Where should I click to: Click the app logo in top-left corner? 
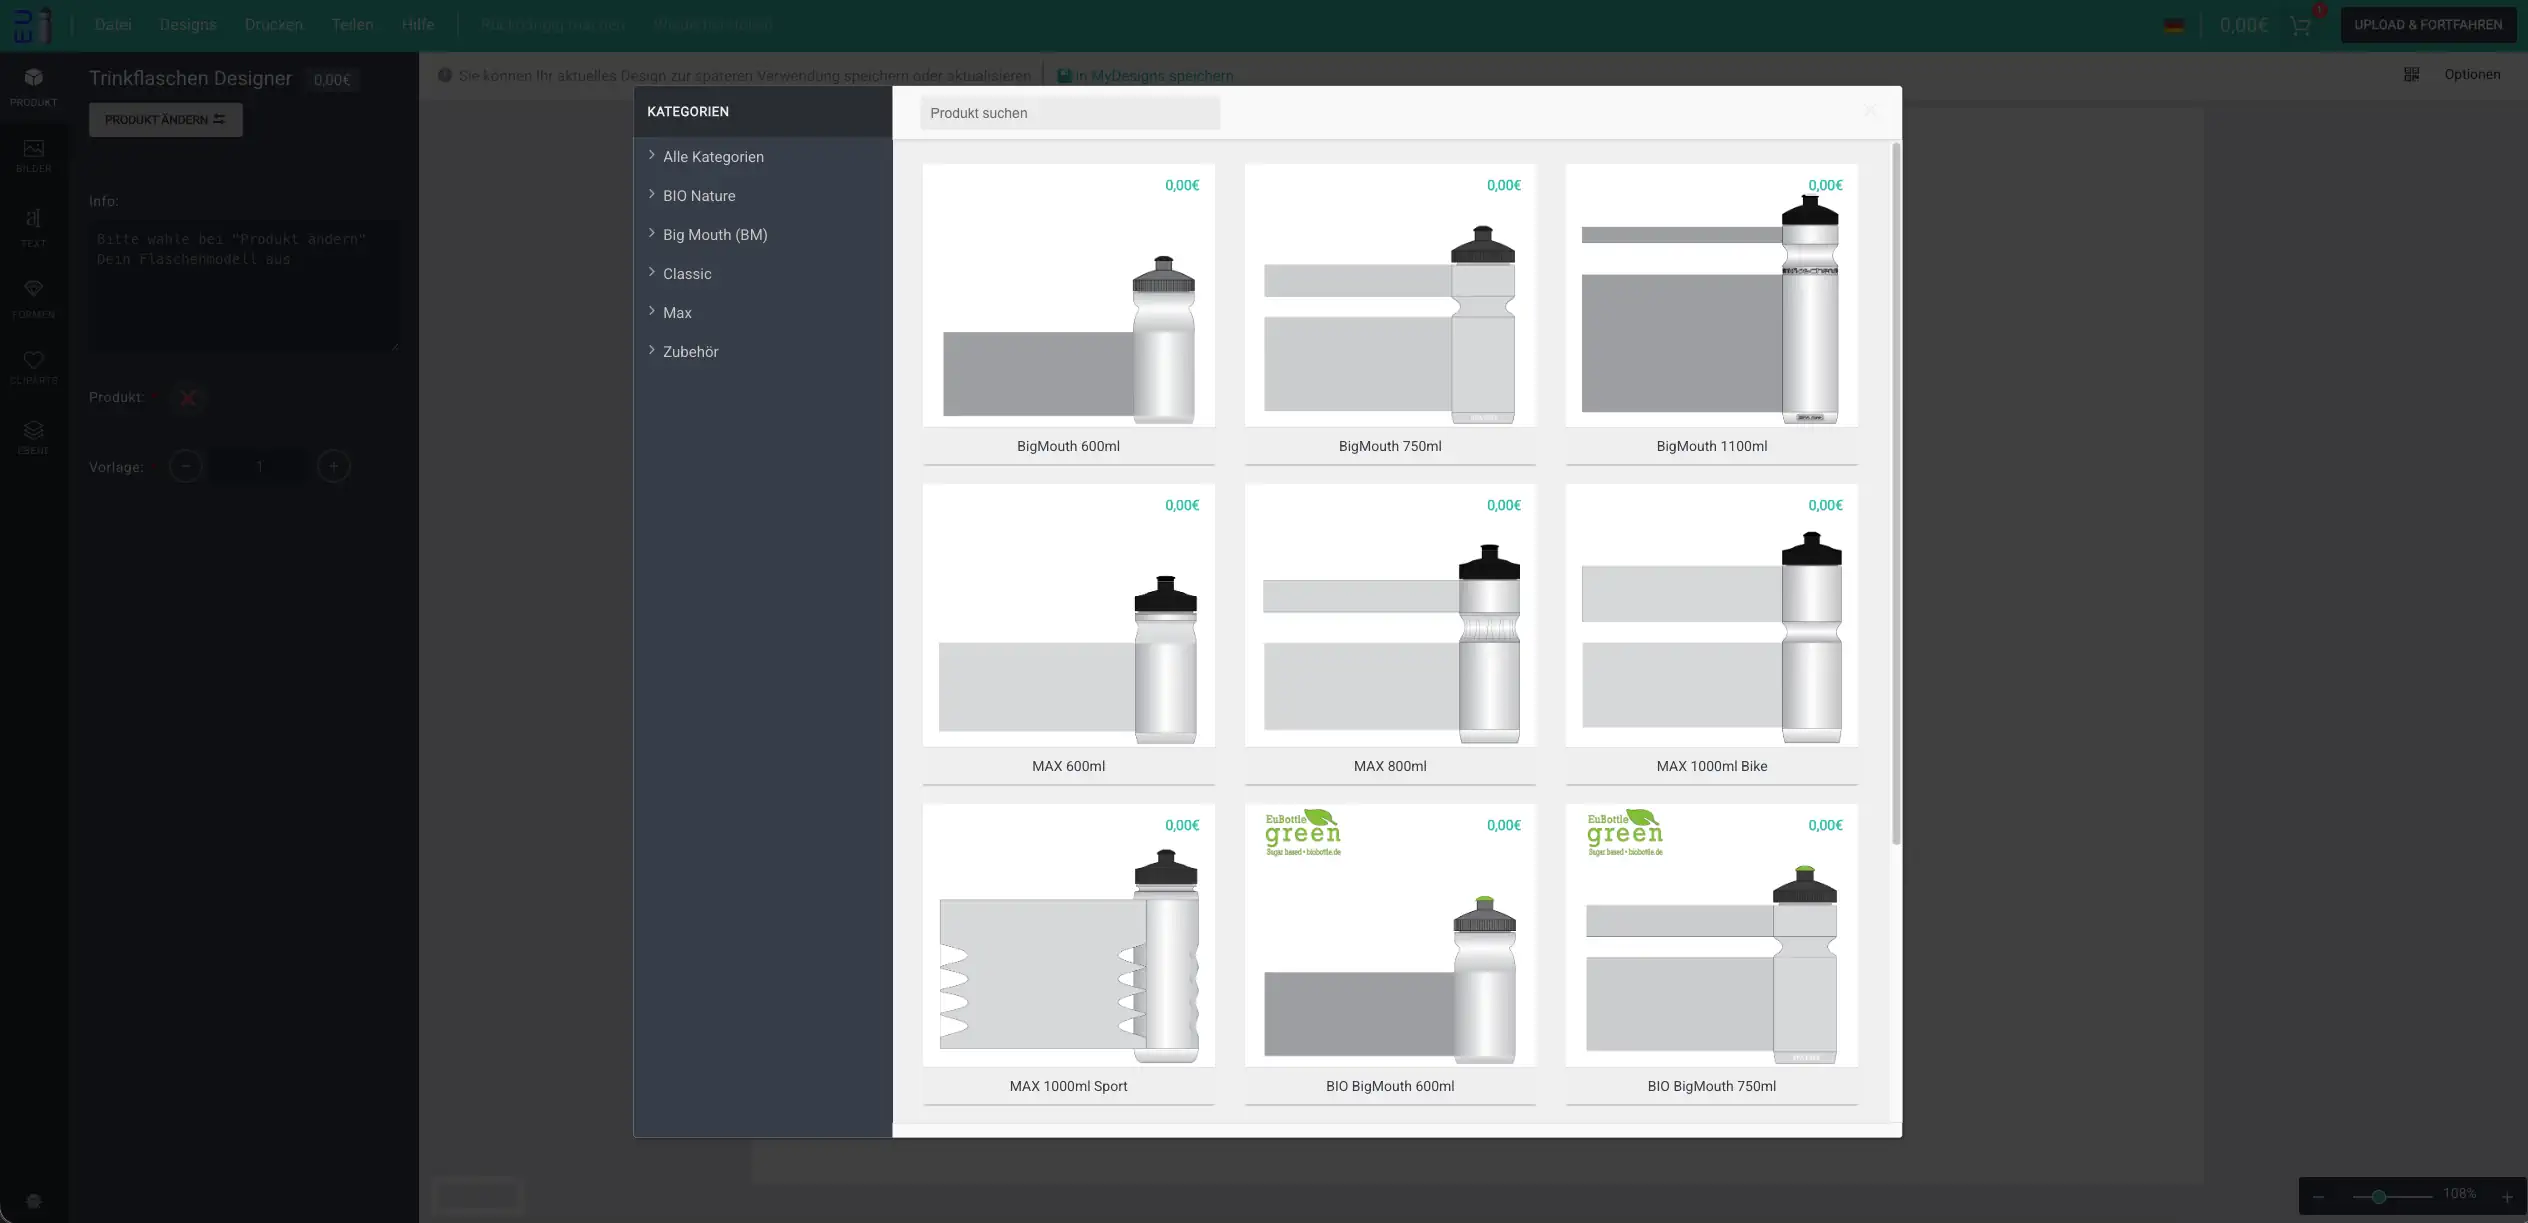[x=32, y=25]
